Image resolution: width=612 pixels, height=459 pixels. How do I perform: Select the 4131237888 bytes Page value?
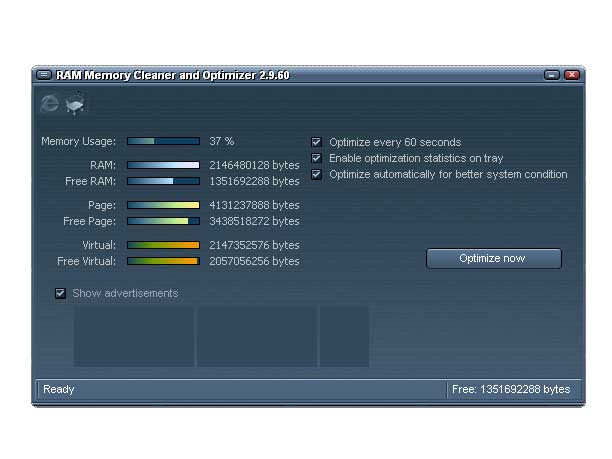point(254,205)
